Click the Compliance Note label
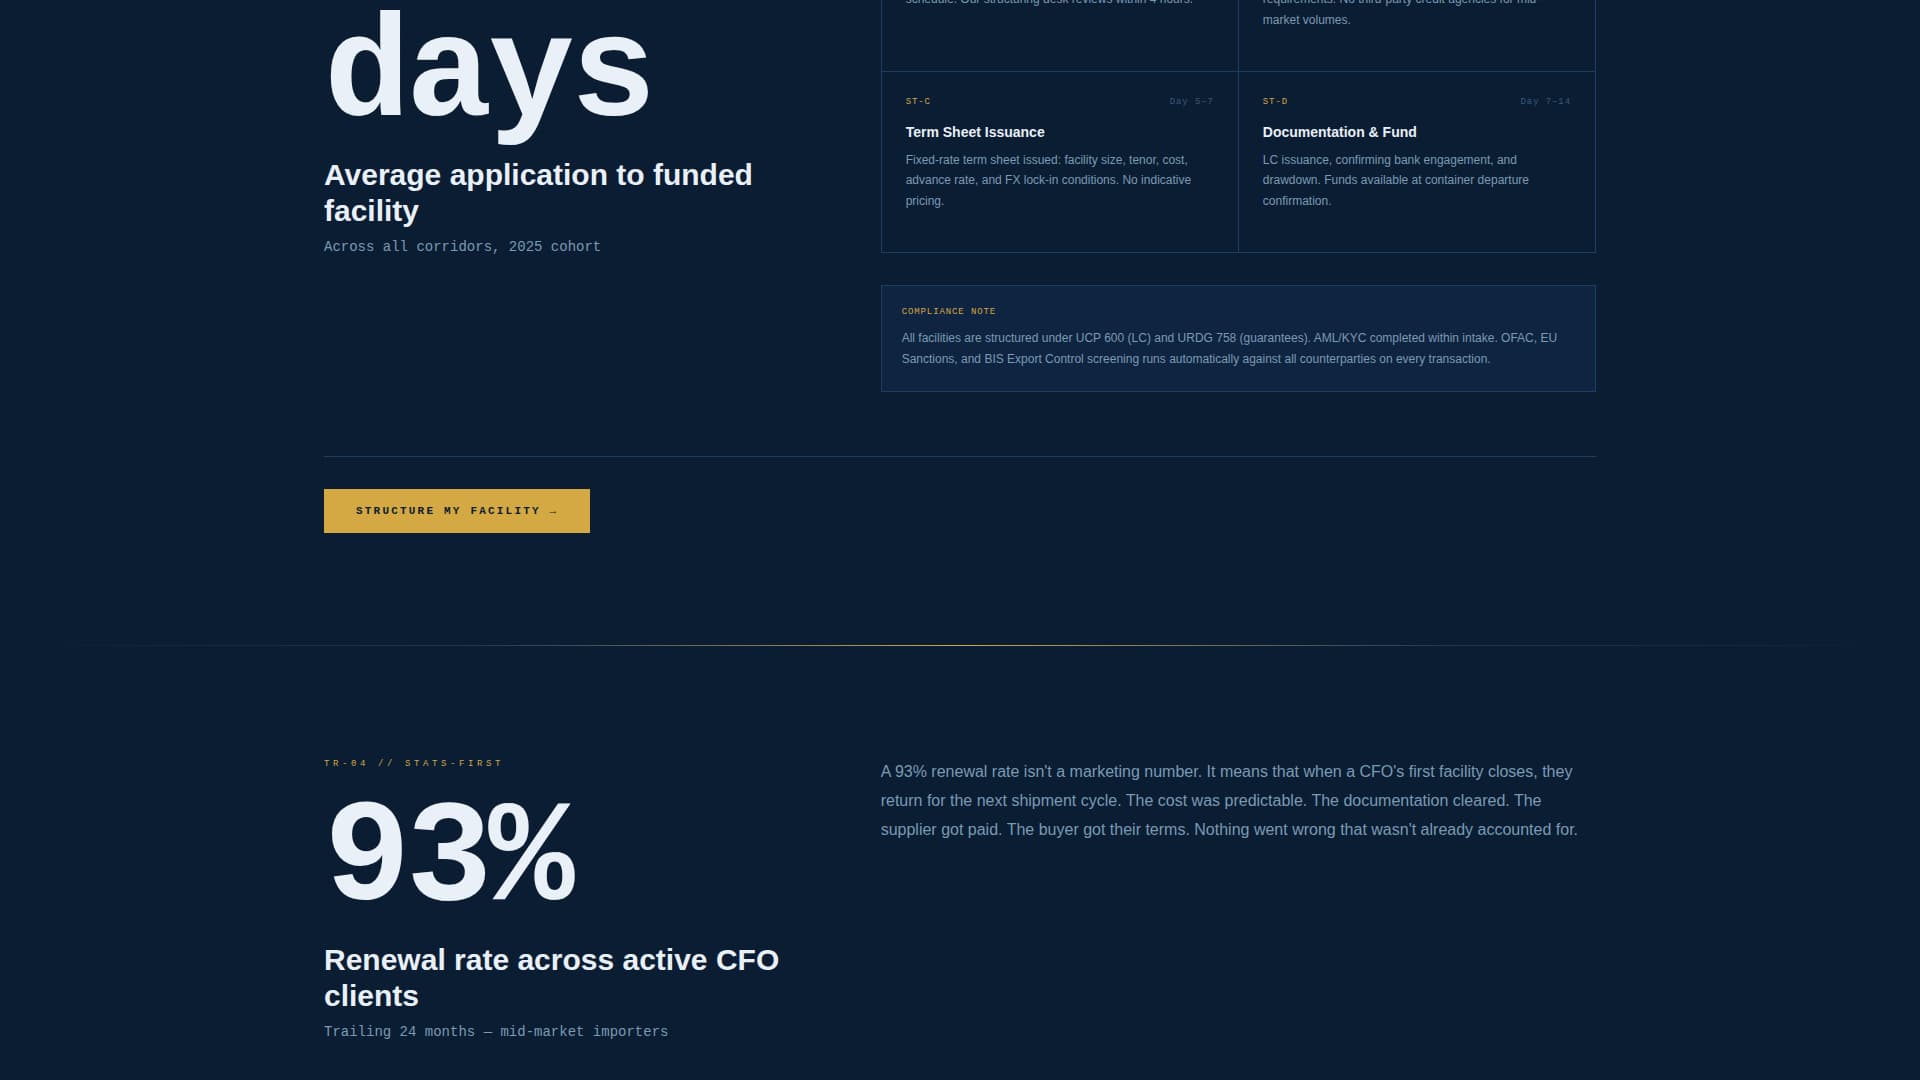 948,311
